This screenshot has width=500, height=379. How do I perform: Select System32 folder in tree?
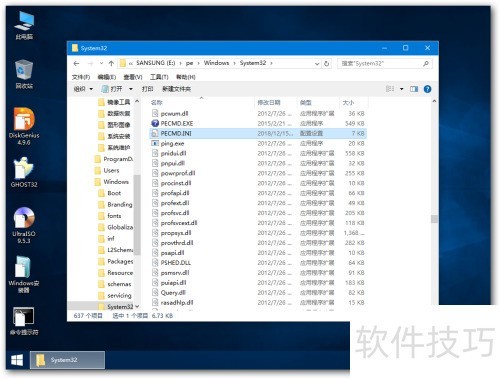pyautogui.click(x=120, y=307)
